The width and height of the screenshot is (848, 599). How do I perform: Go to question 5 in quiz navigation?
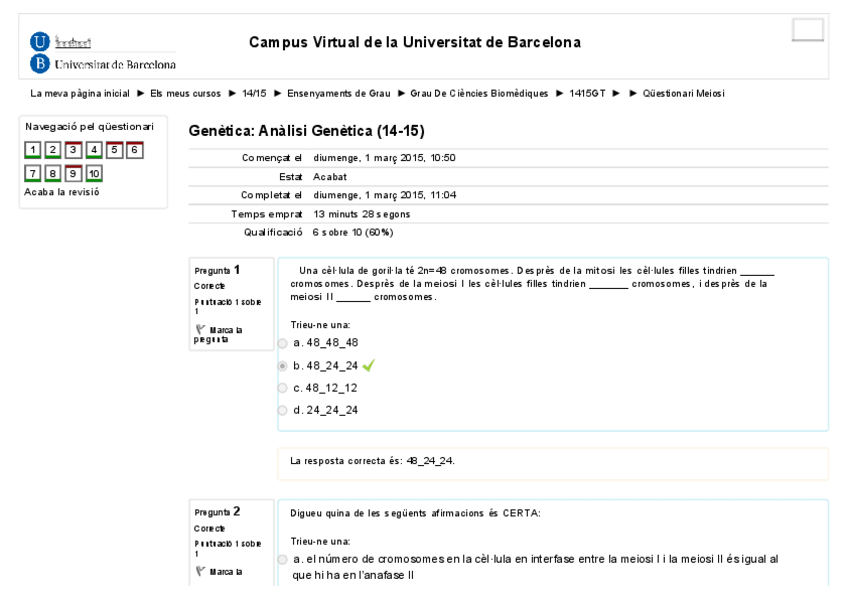[114, 150]
